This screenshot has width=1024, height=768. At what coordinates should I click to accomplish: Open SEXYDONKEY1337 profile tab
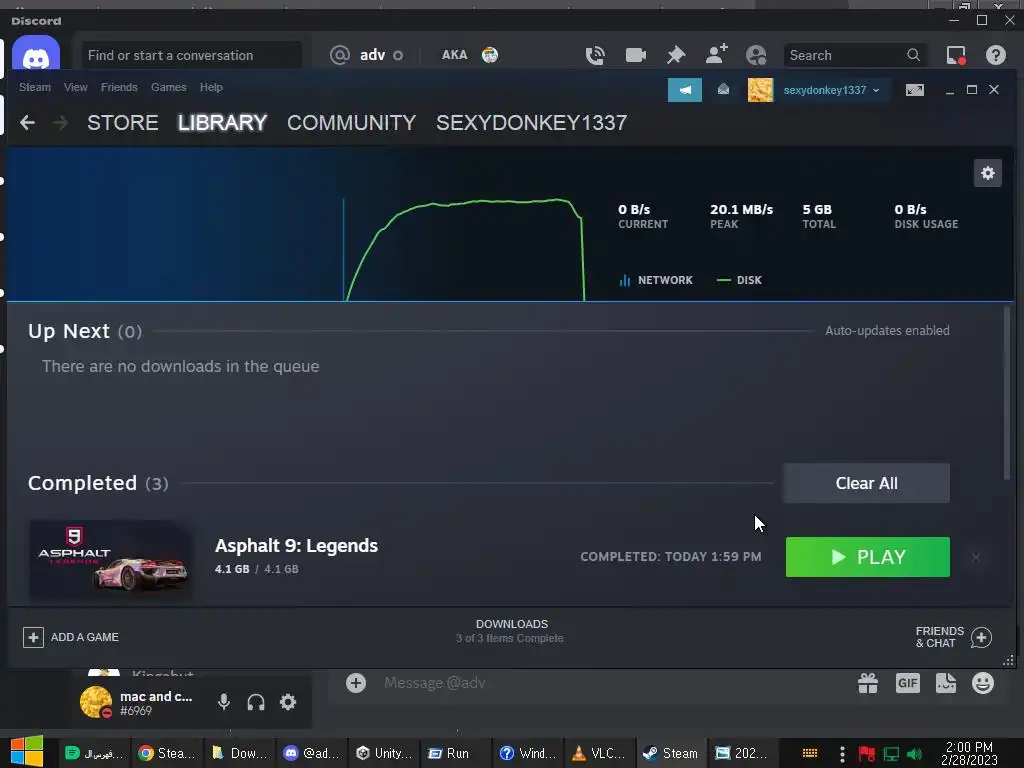pos(532,123)
